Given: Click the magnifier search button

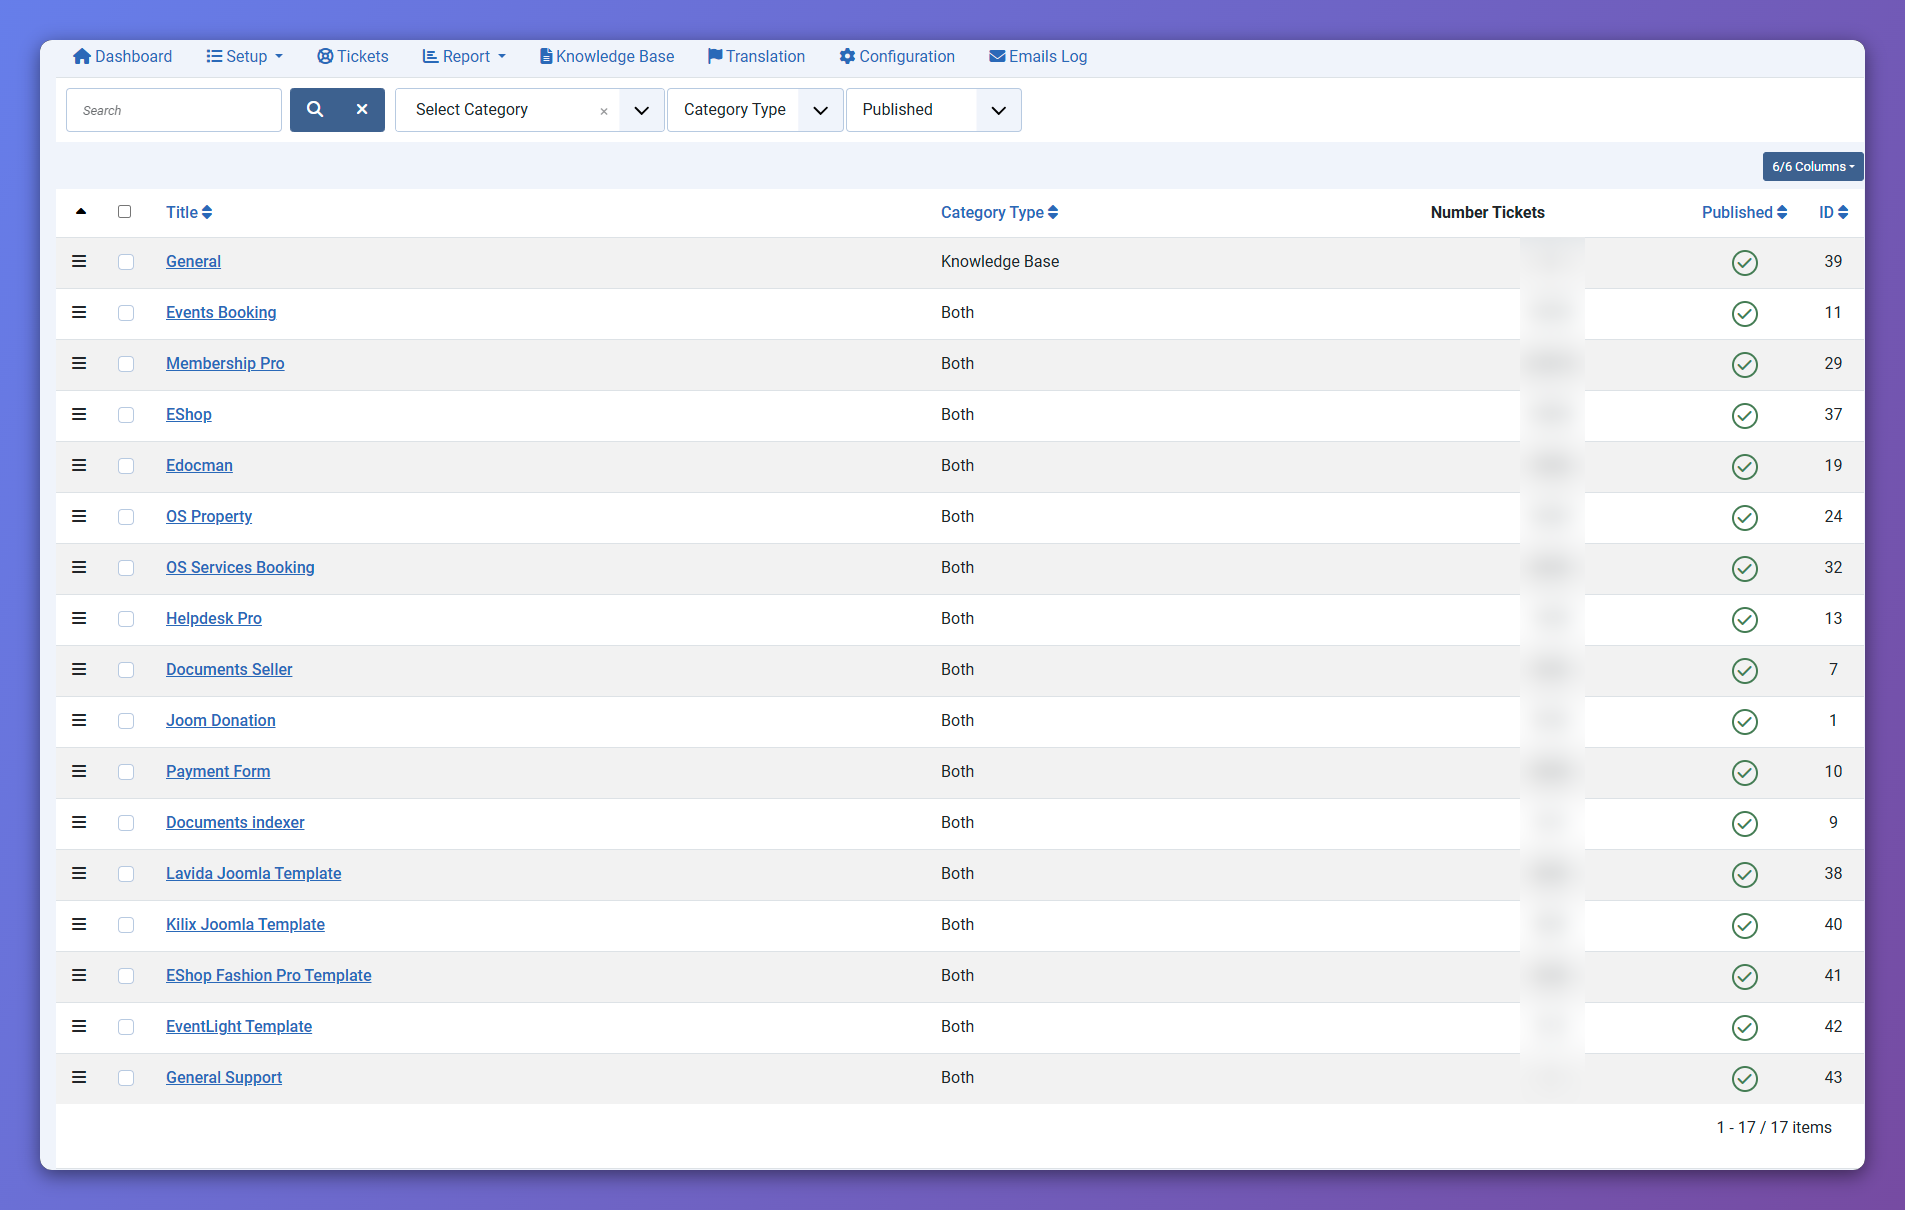Looking at the screenshot, I should pos(315,110).
